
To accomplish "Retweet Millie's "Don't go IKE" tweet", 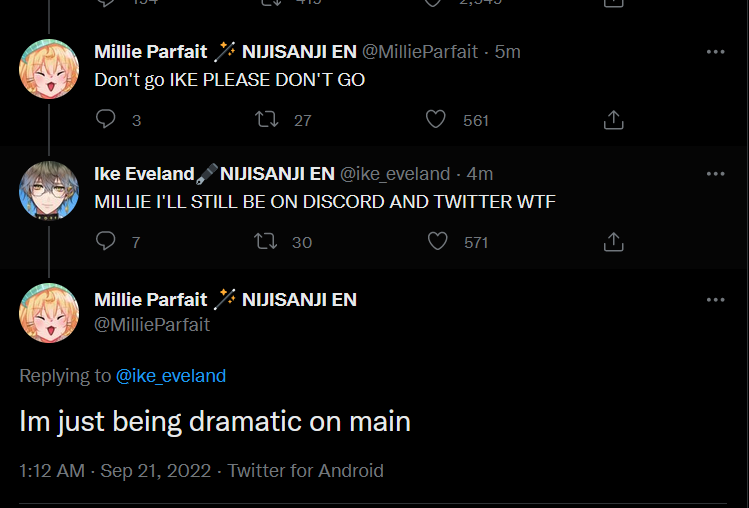I will tap(266, 120).
